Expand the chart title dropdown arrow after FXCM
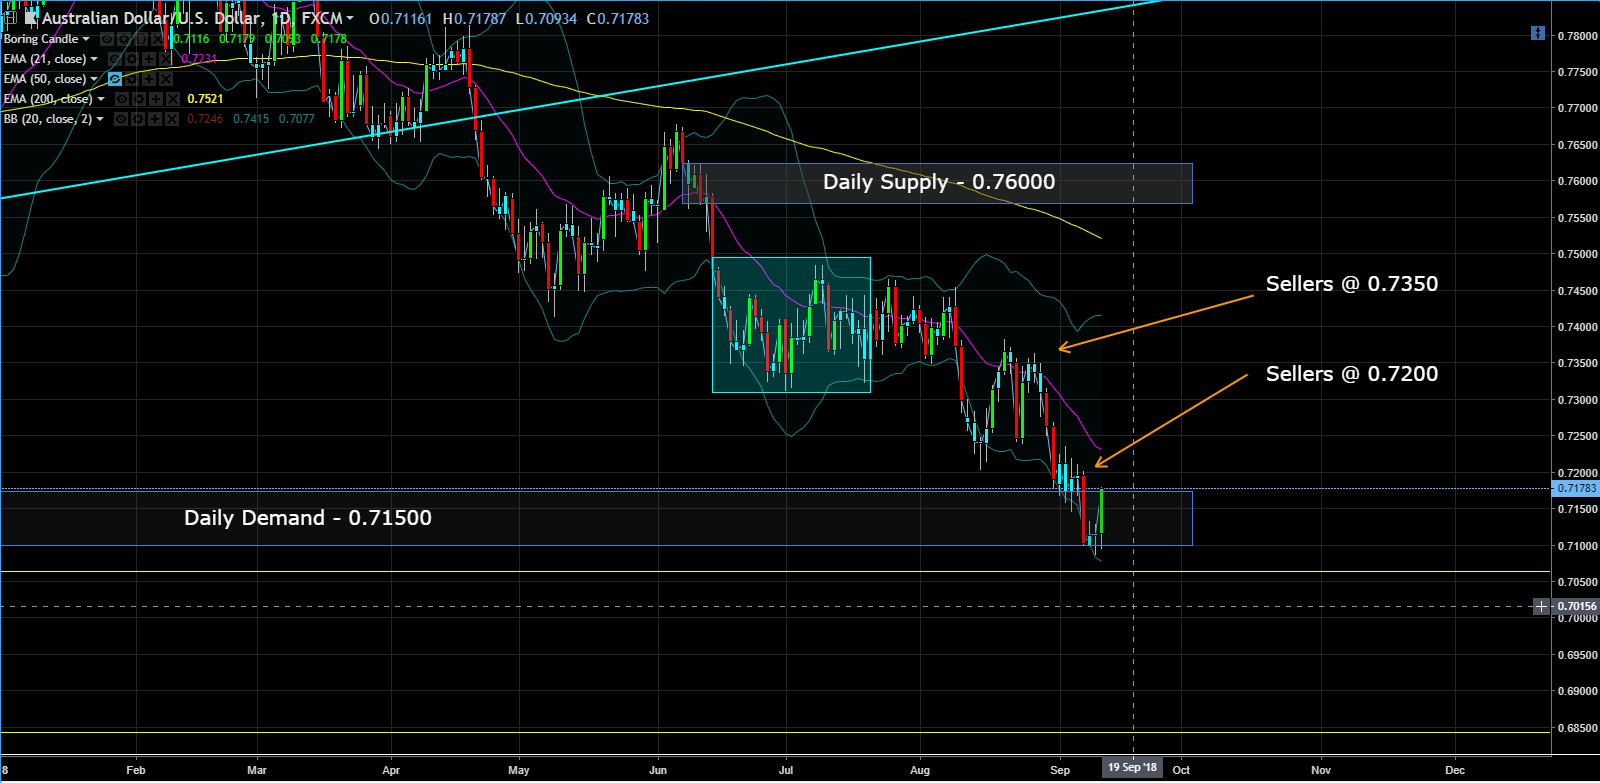Viewport: 1600px width, 783px height. pos(350,19)
